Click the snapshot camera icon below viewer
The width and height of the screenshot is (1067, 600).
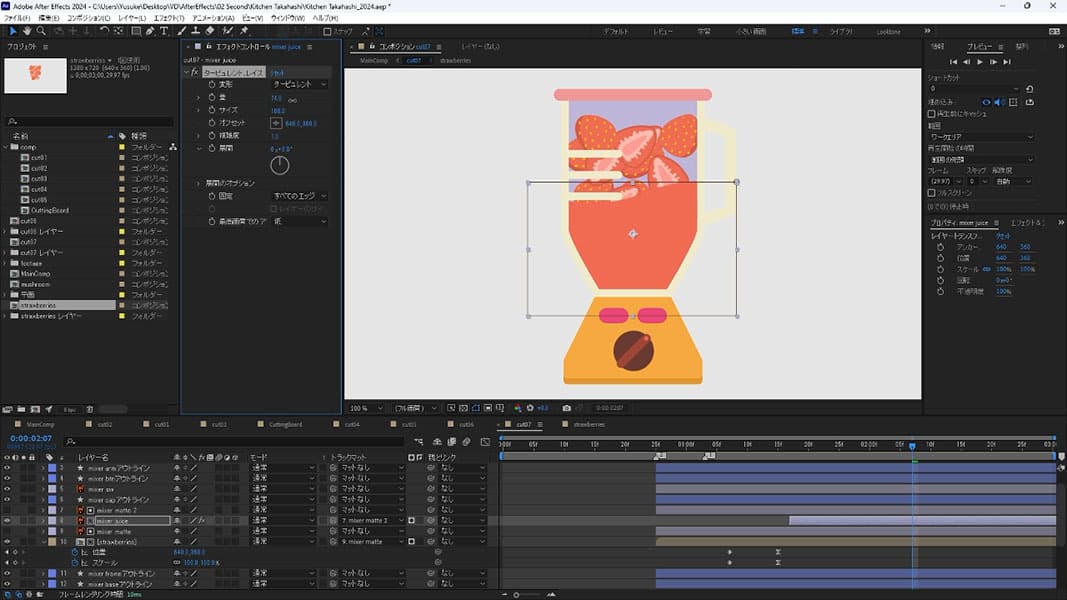pos(567,408)
